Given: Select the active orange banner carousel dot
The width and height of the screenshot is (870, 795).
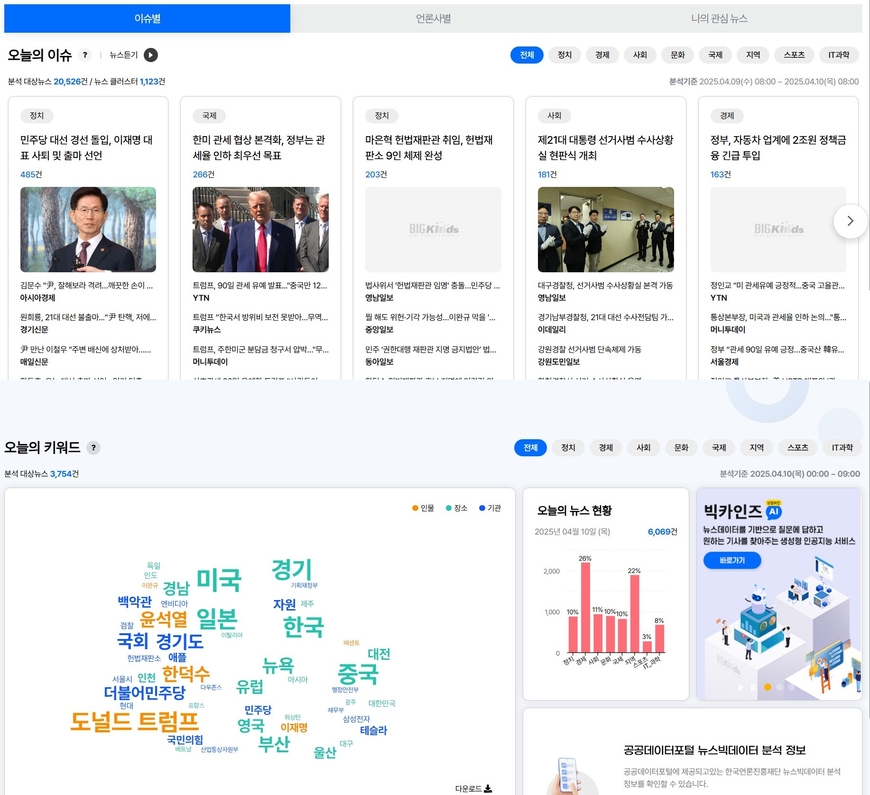Looking at the screenshot, I should [767, 687].
